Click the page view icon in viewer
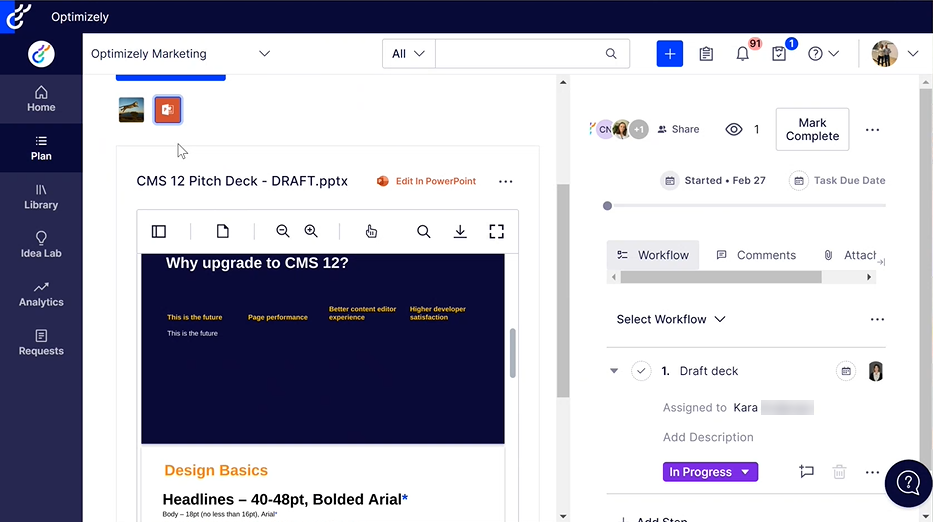 click(x=223, y=232)
